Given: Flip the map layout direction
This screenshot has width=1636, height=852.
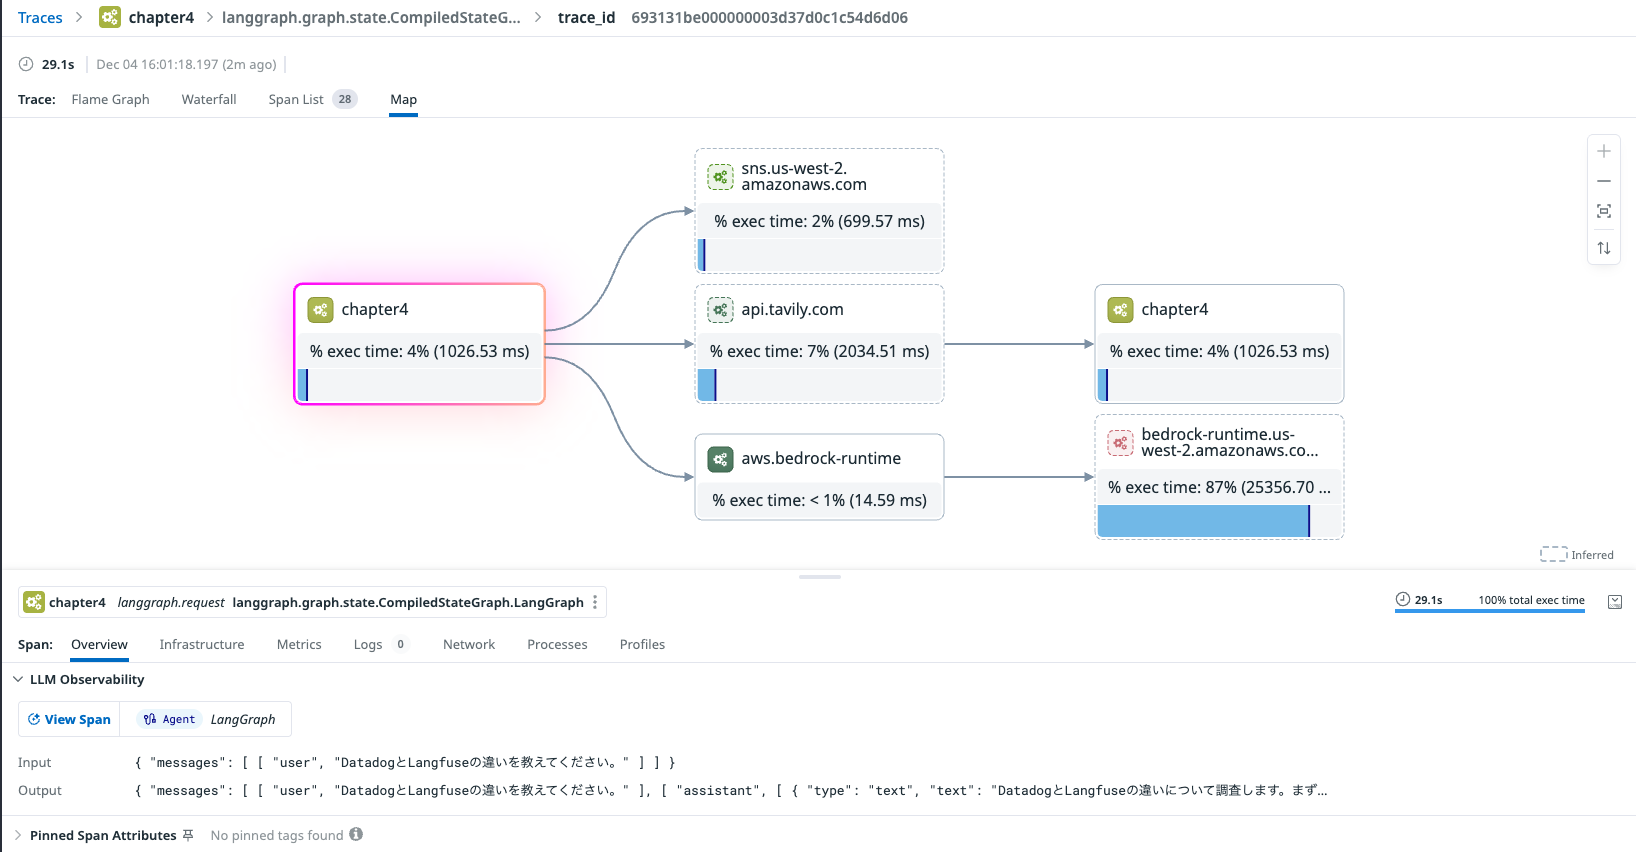Looking at the screenshot, I should tap(1604, 248).
